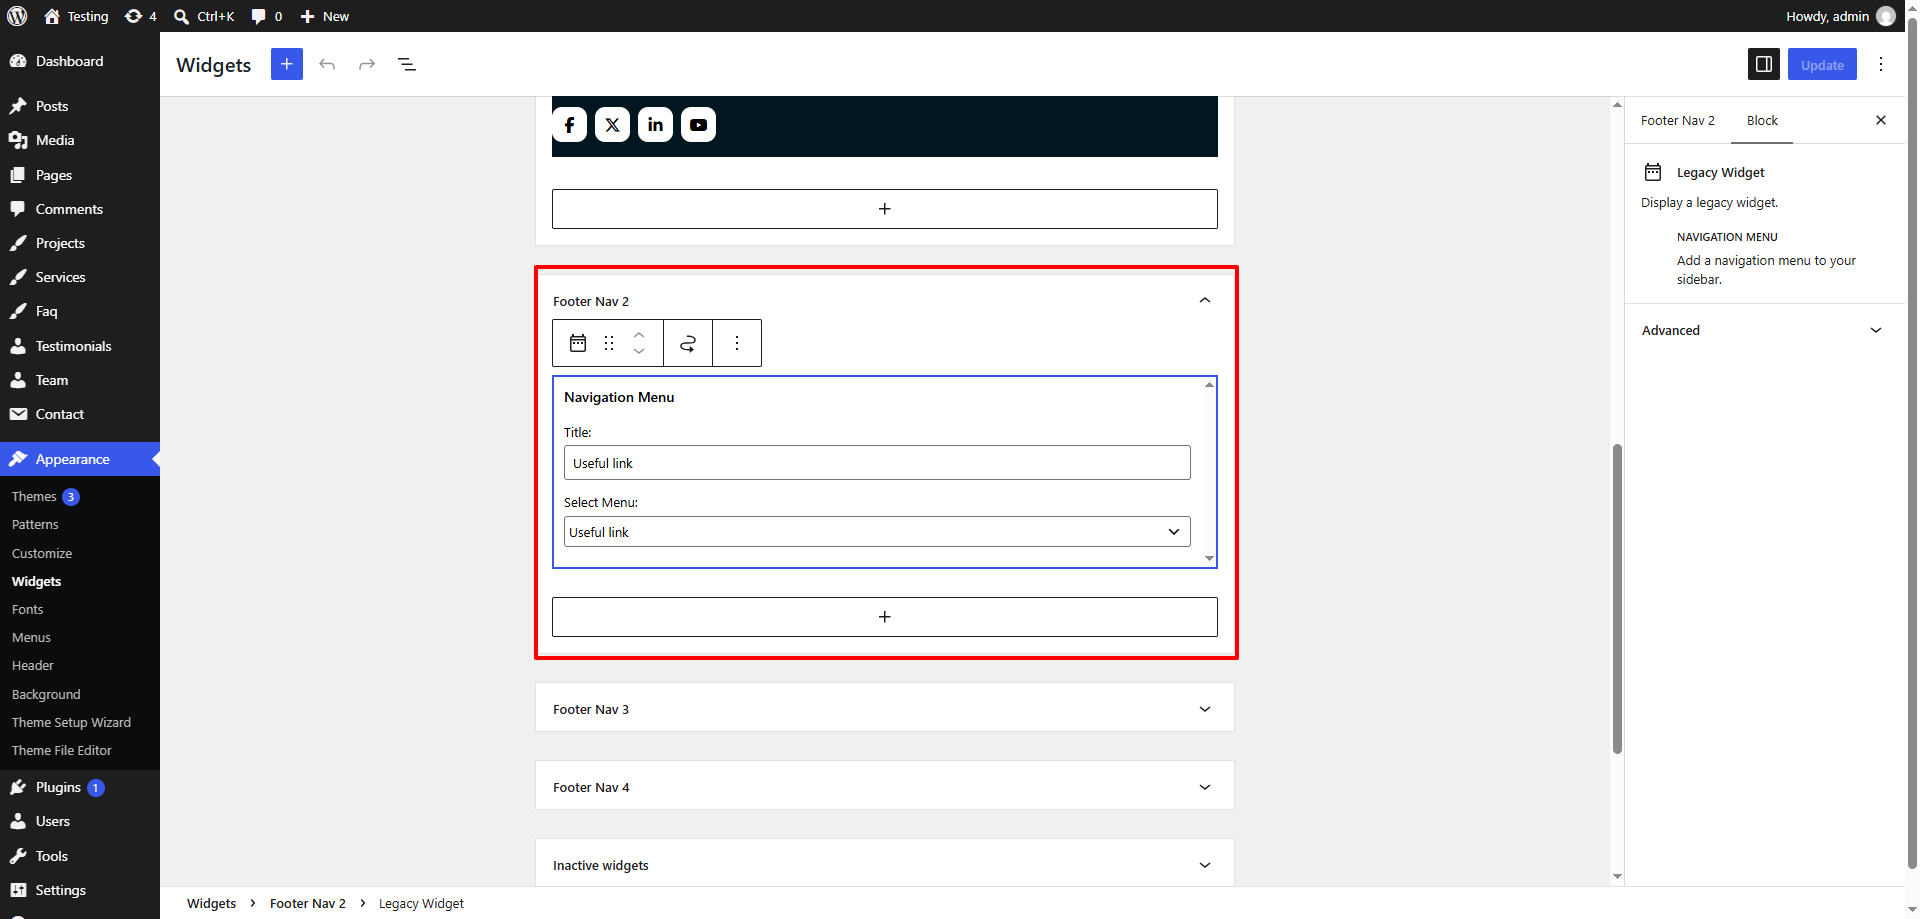This screenshot has width=1920, height=919.
Task: Expand the Inactive widgets area
Action: click(x=885, y=865)
